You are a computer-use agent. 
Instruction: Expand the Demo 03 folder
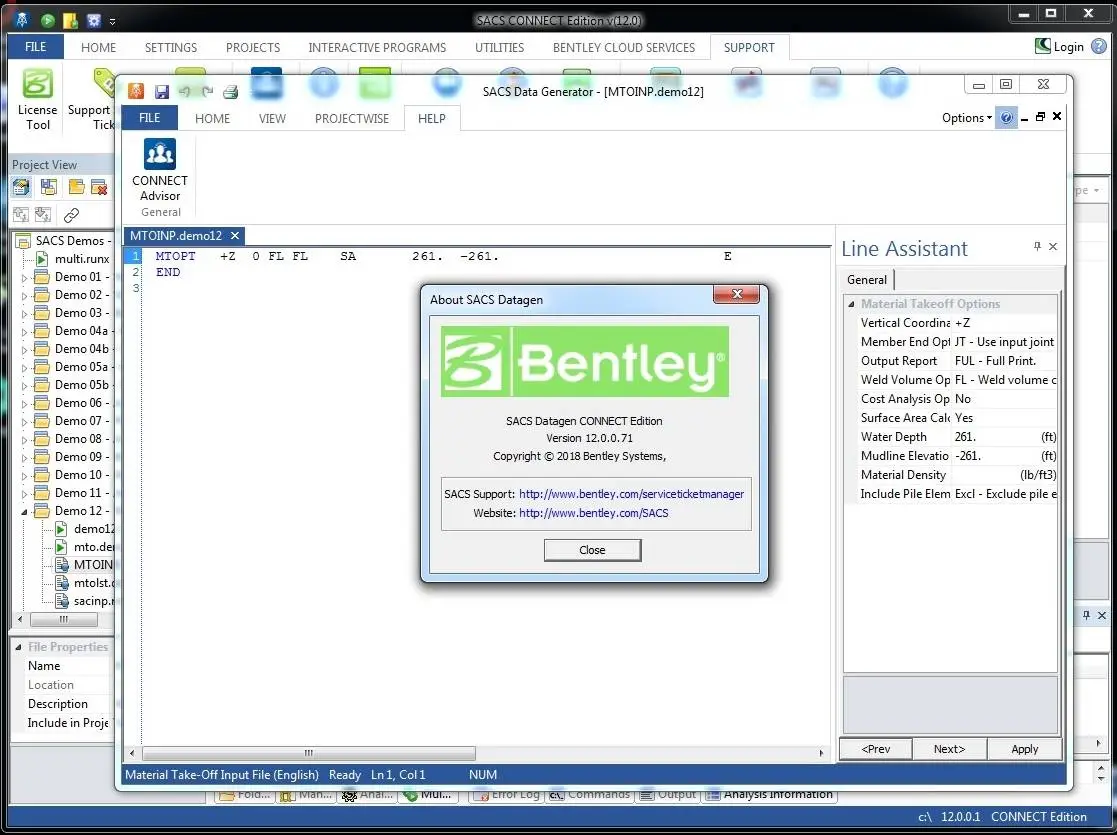(x=24, y=313)
